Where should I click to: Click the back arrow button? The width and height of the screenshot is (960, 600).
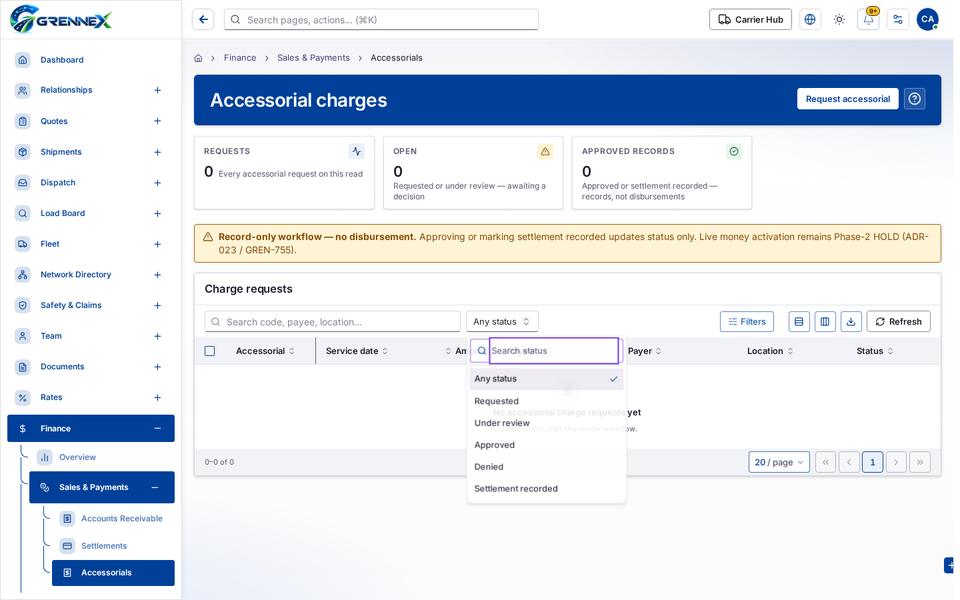click(x=203, y=20)
